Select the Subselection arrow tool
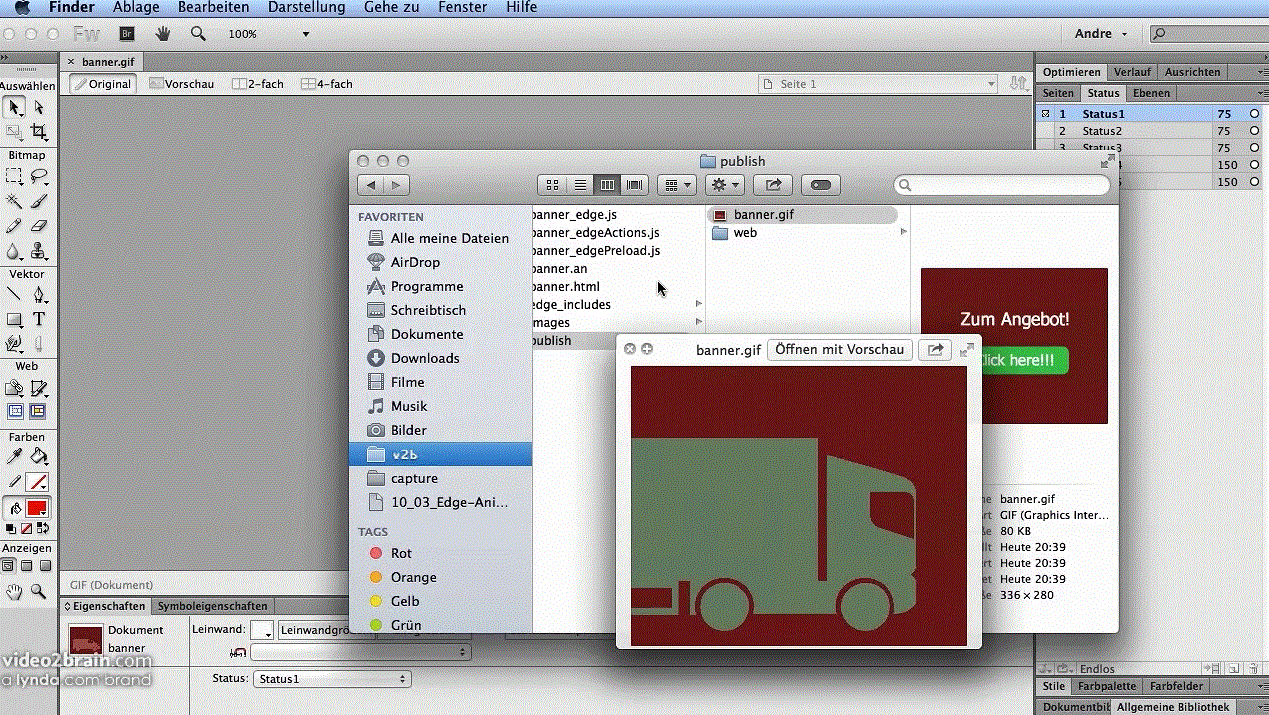This screenshot has width=1269, height=715. pyautogui.click(x=39, y=107)
